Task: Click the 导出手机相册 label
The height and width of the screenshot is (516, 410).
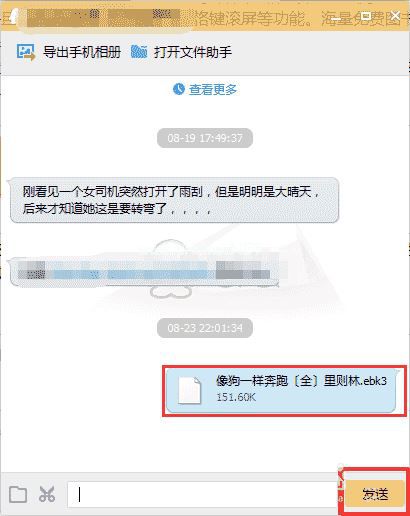Action: (82, 52)
